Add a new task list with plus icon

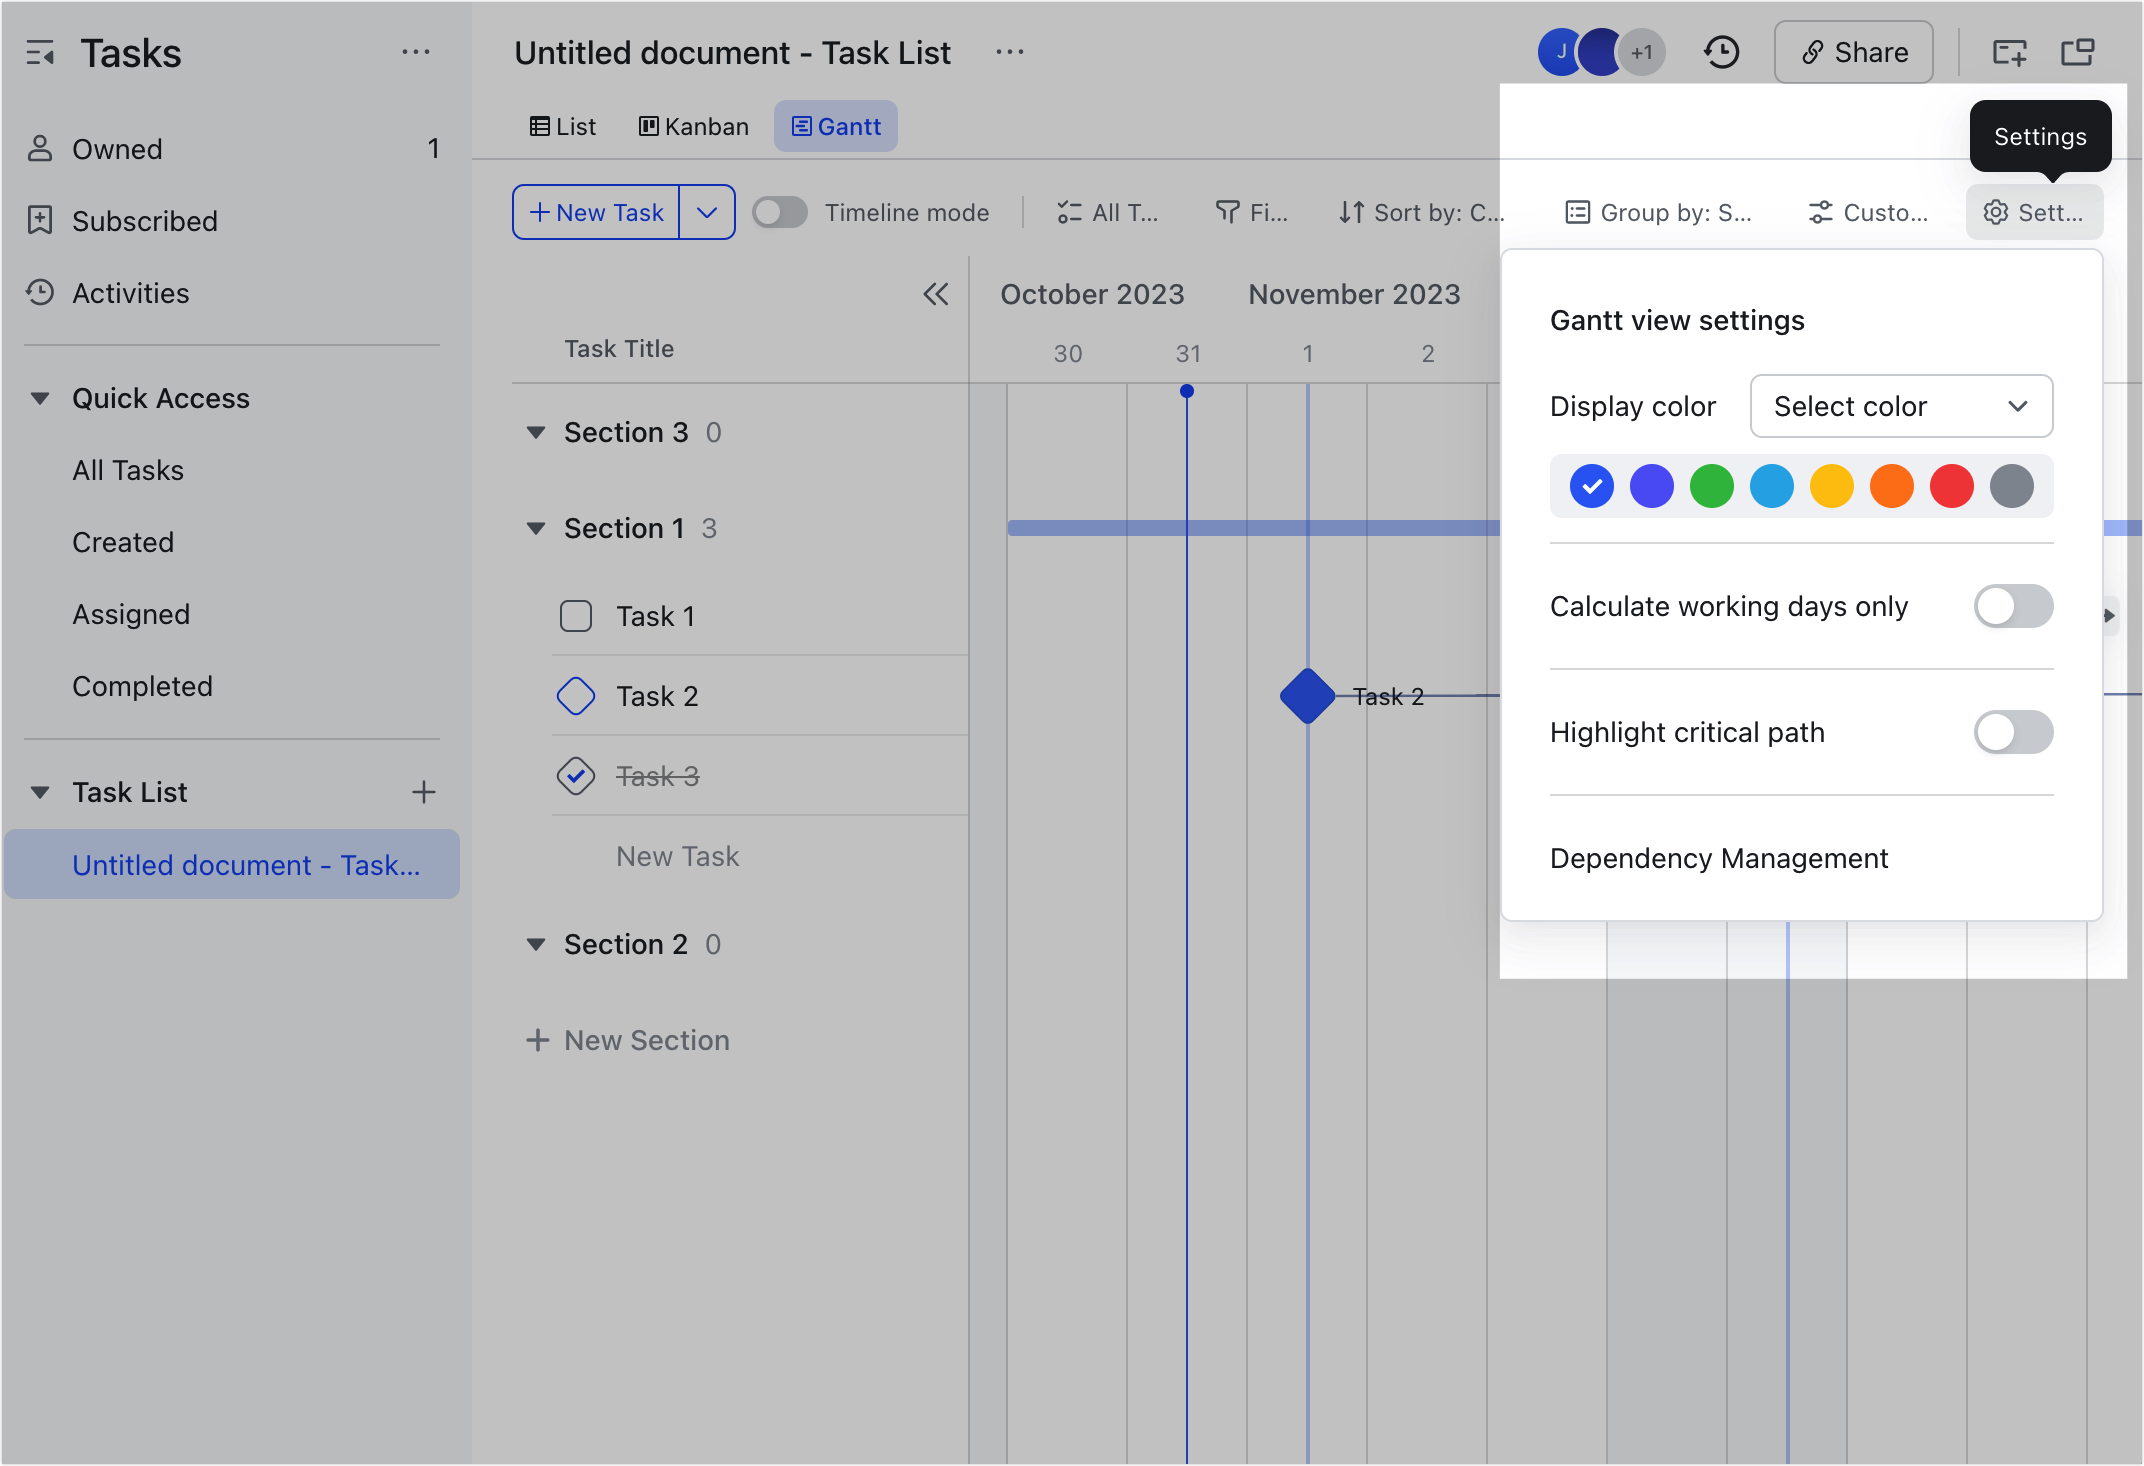(x=424, y=792)
